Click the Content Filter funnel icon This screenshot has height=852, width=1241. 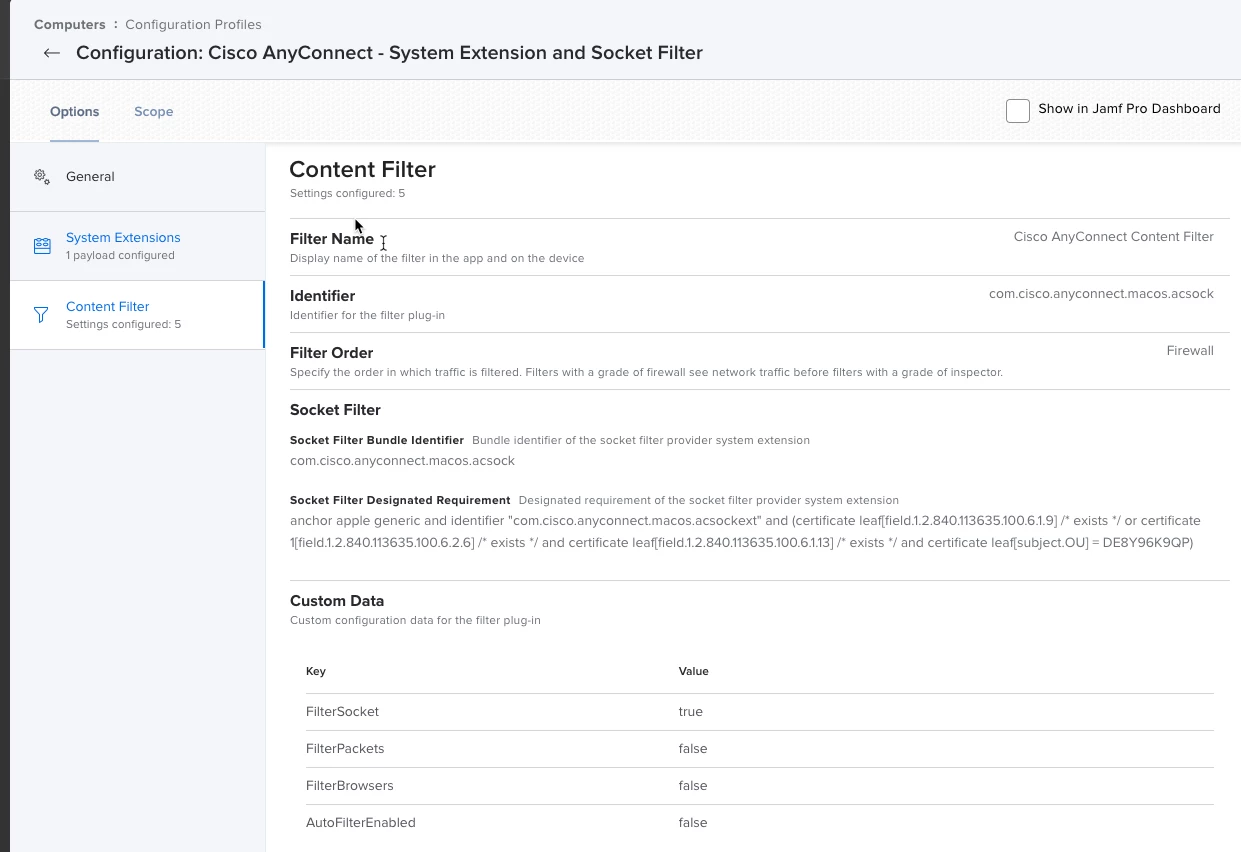(x=41, y=315)
